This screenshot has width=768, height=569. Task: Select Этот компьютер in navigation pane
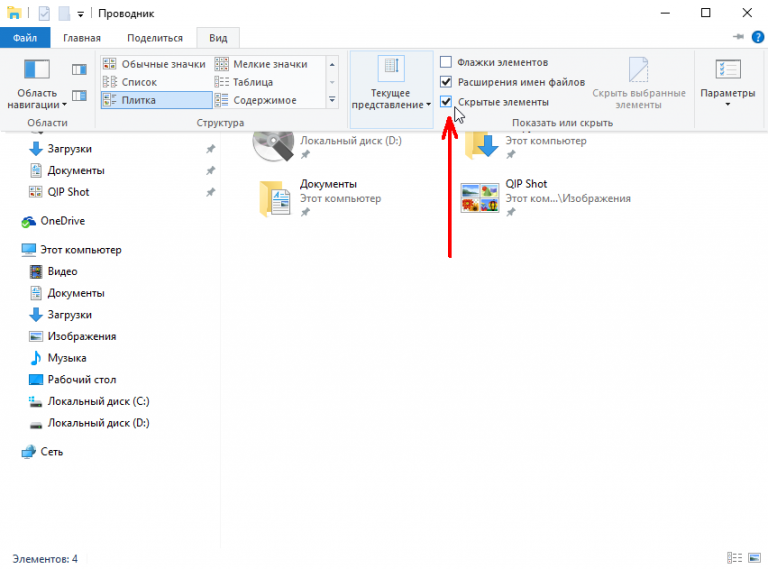click(x=81, y=250)
